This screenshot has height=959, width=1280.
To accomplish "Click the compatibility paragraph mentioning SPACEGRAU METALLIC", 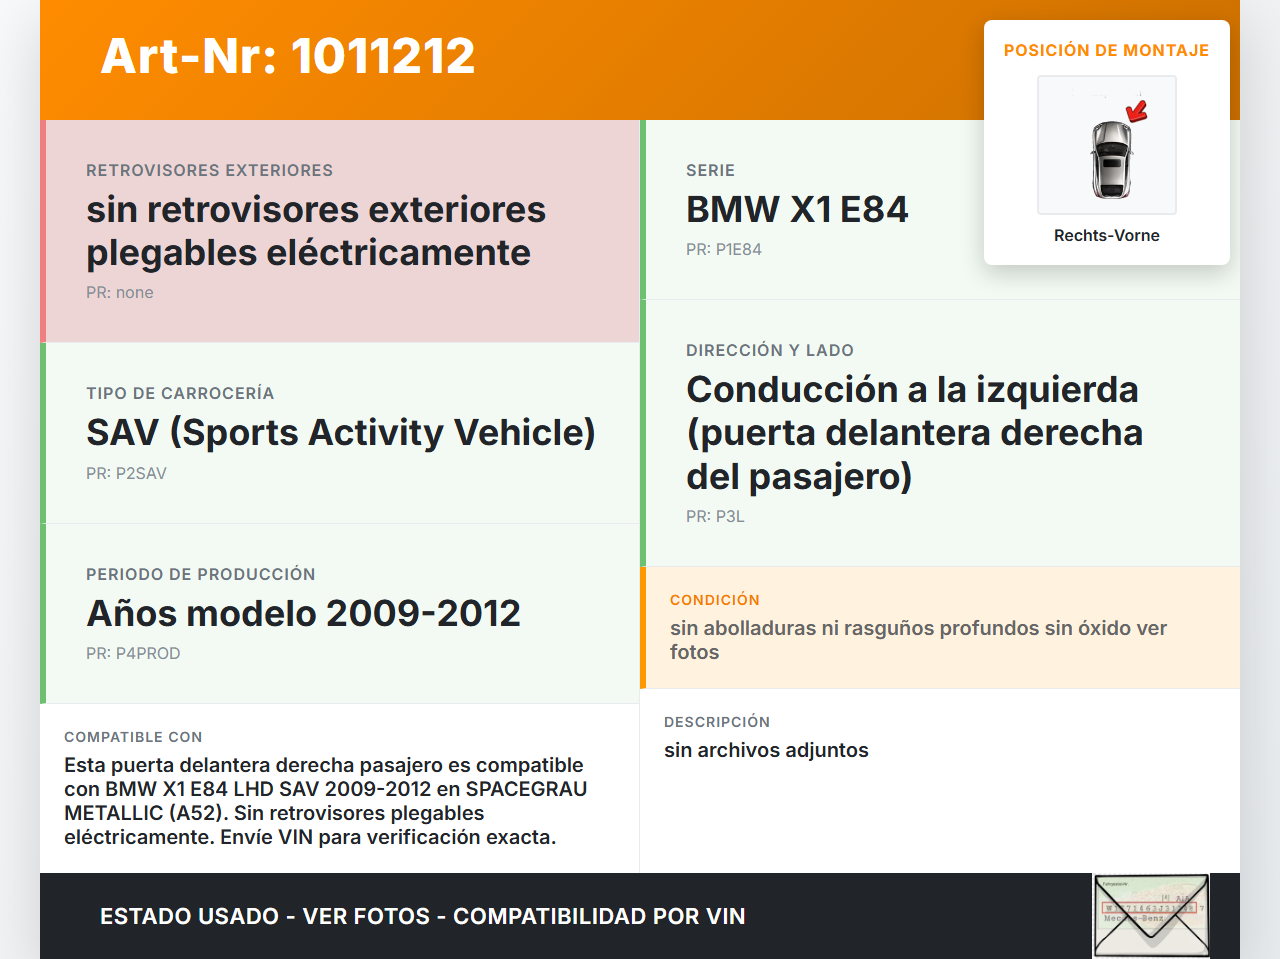I will pos(325,801).
